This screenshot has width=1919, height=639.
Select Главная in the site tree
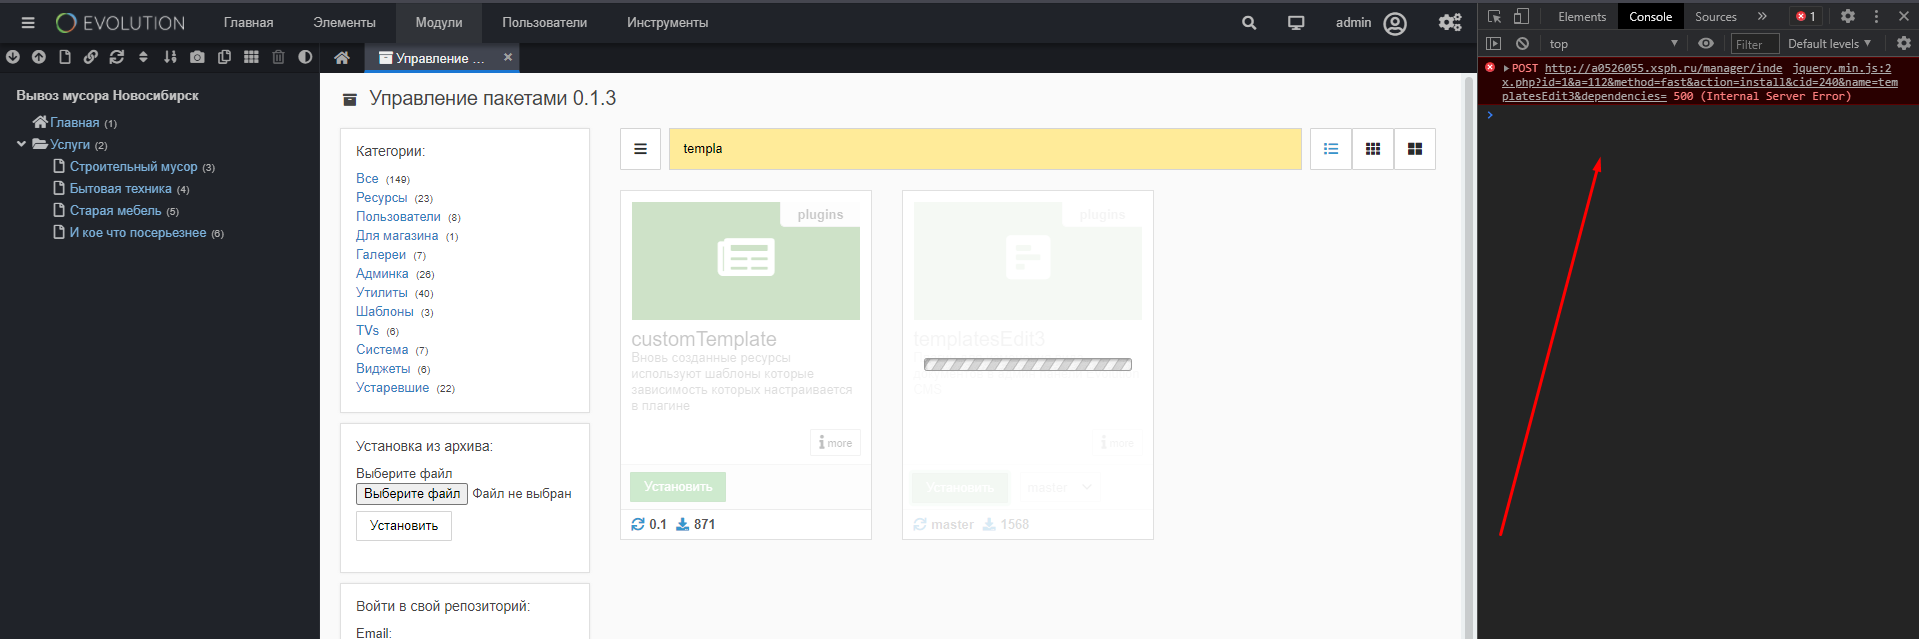[75, 122]
